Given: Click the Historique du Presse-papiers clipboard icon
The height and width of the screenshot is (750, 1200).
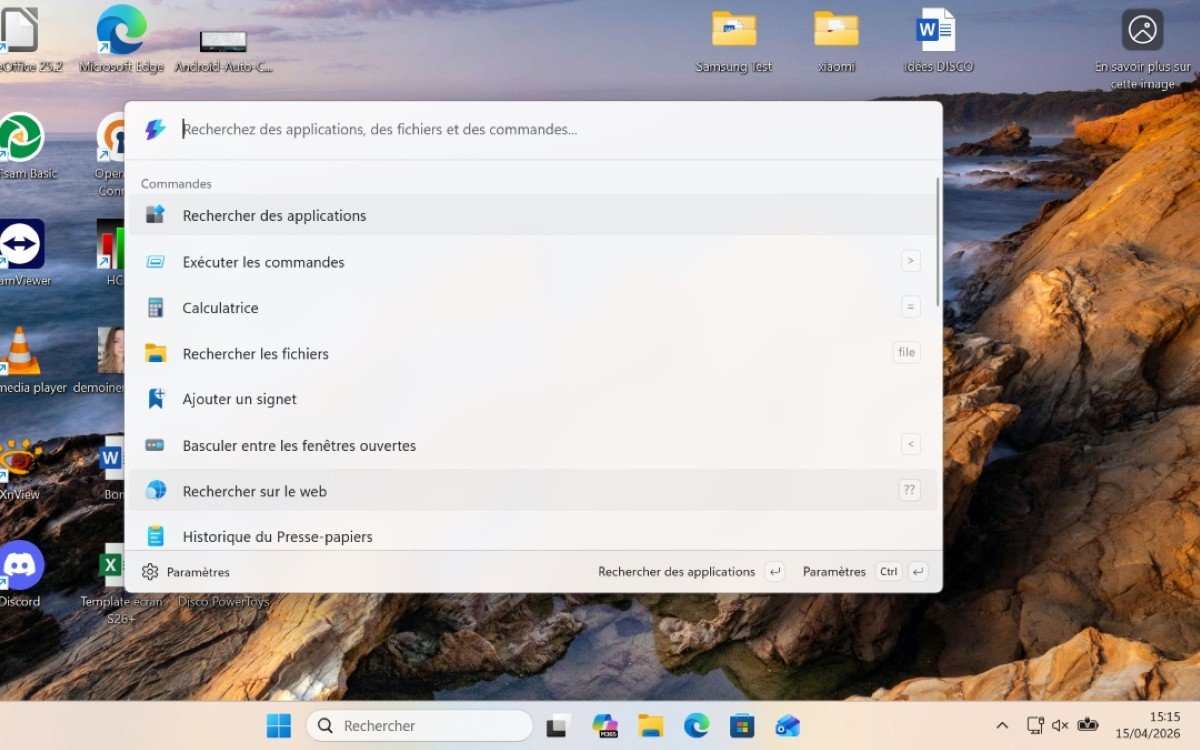Looking at the screenshot, I should pos(155,536).
